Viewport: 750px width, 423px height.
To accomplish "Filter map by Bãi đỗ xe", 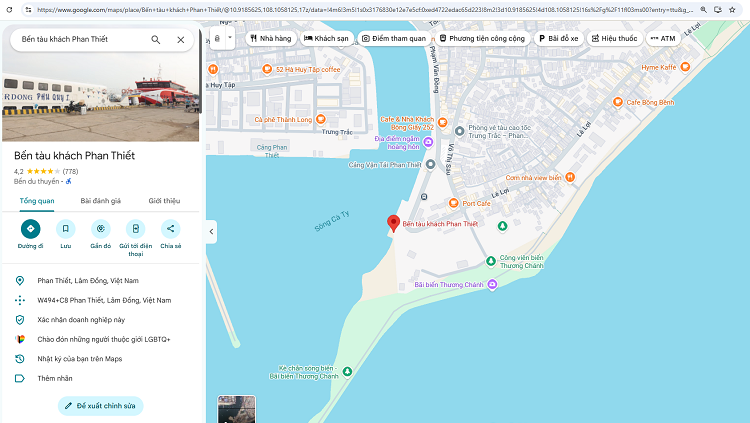I will (559, 38).
